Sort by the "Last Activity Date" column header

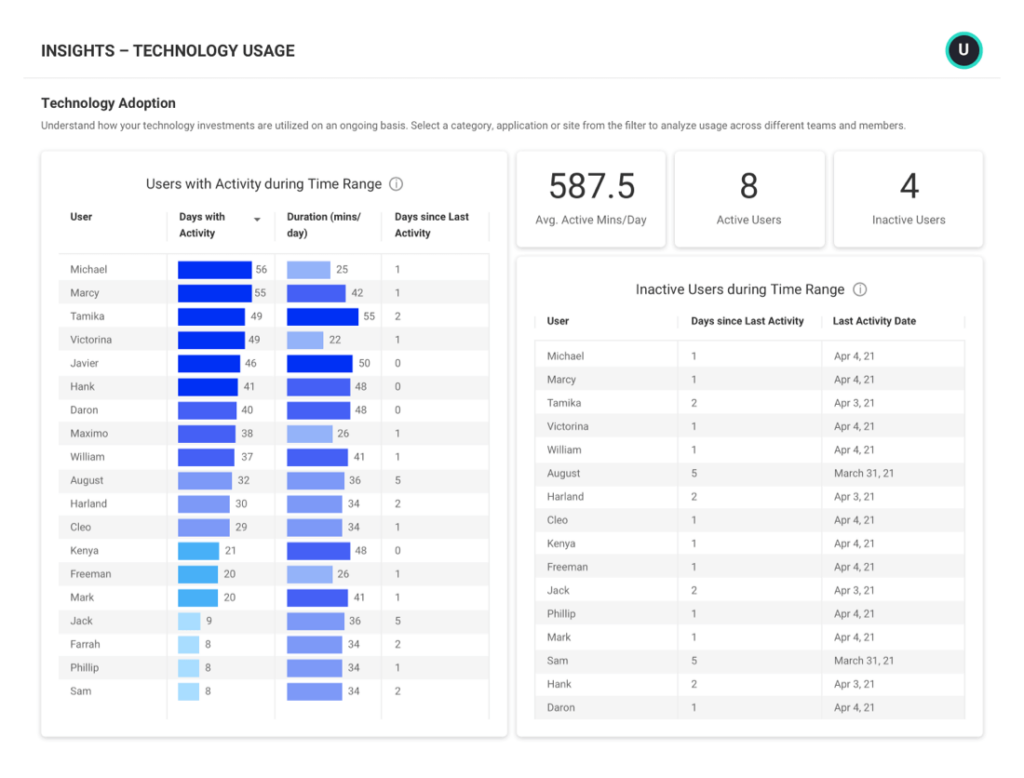pos(873,321)
